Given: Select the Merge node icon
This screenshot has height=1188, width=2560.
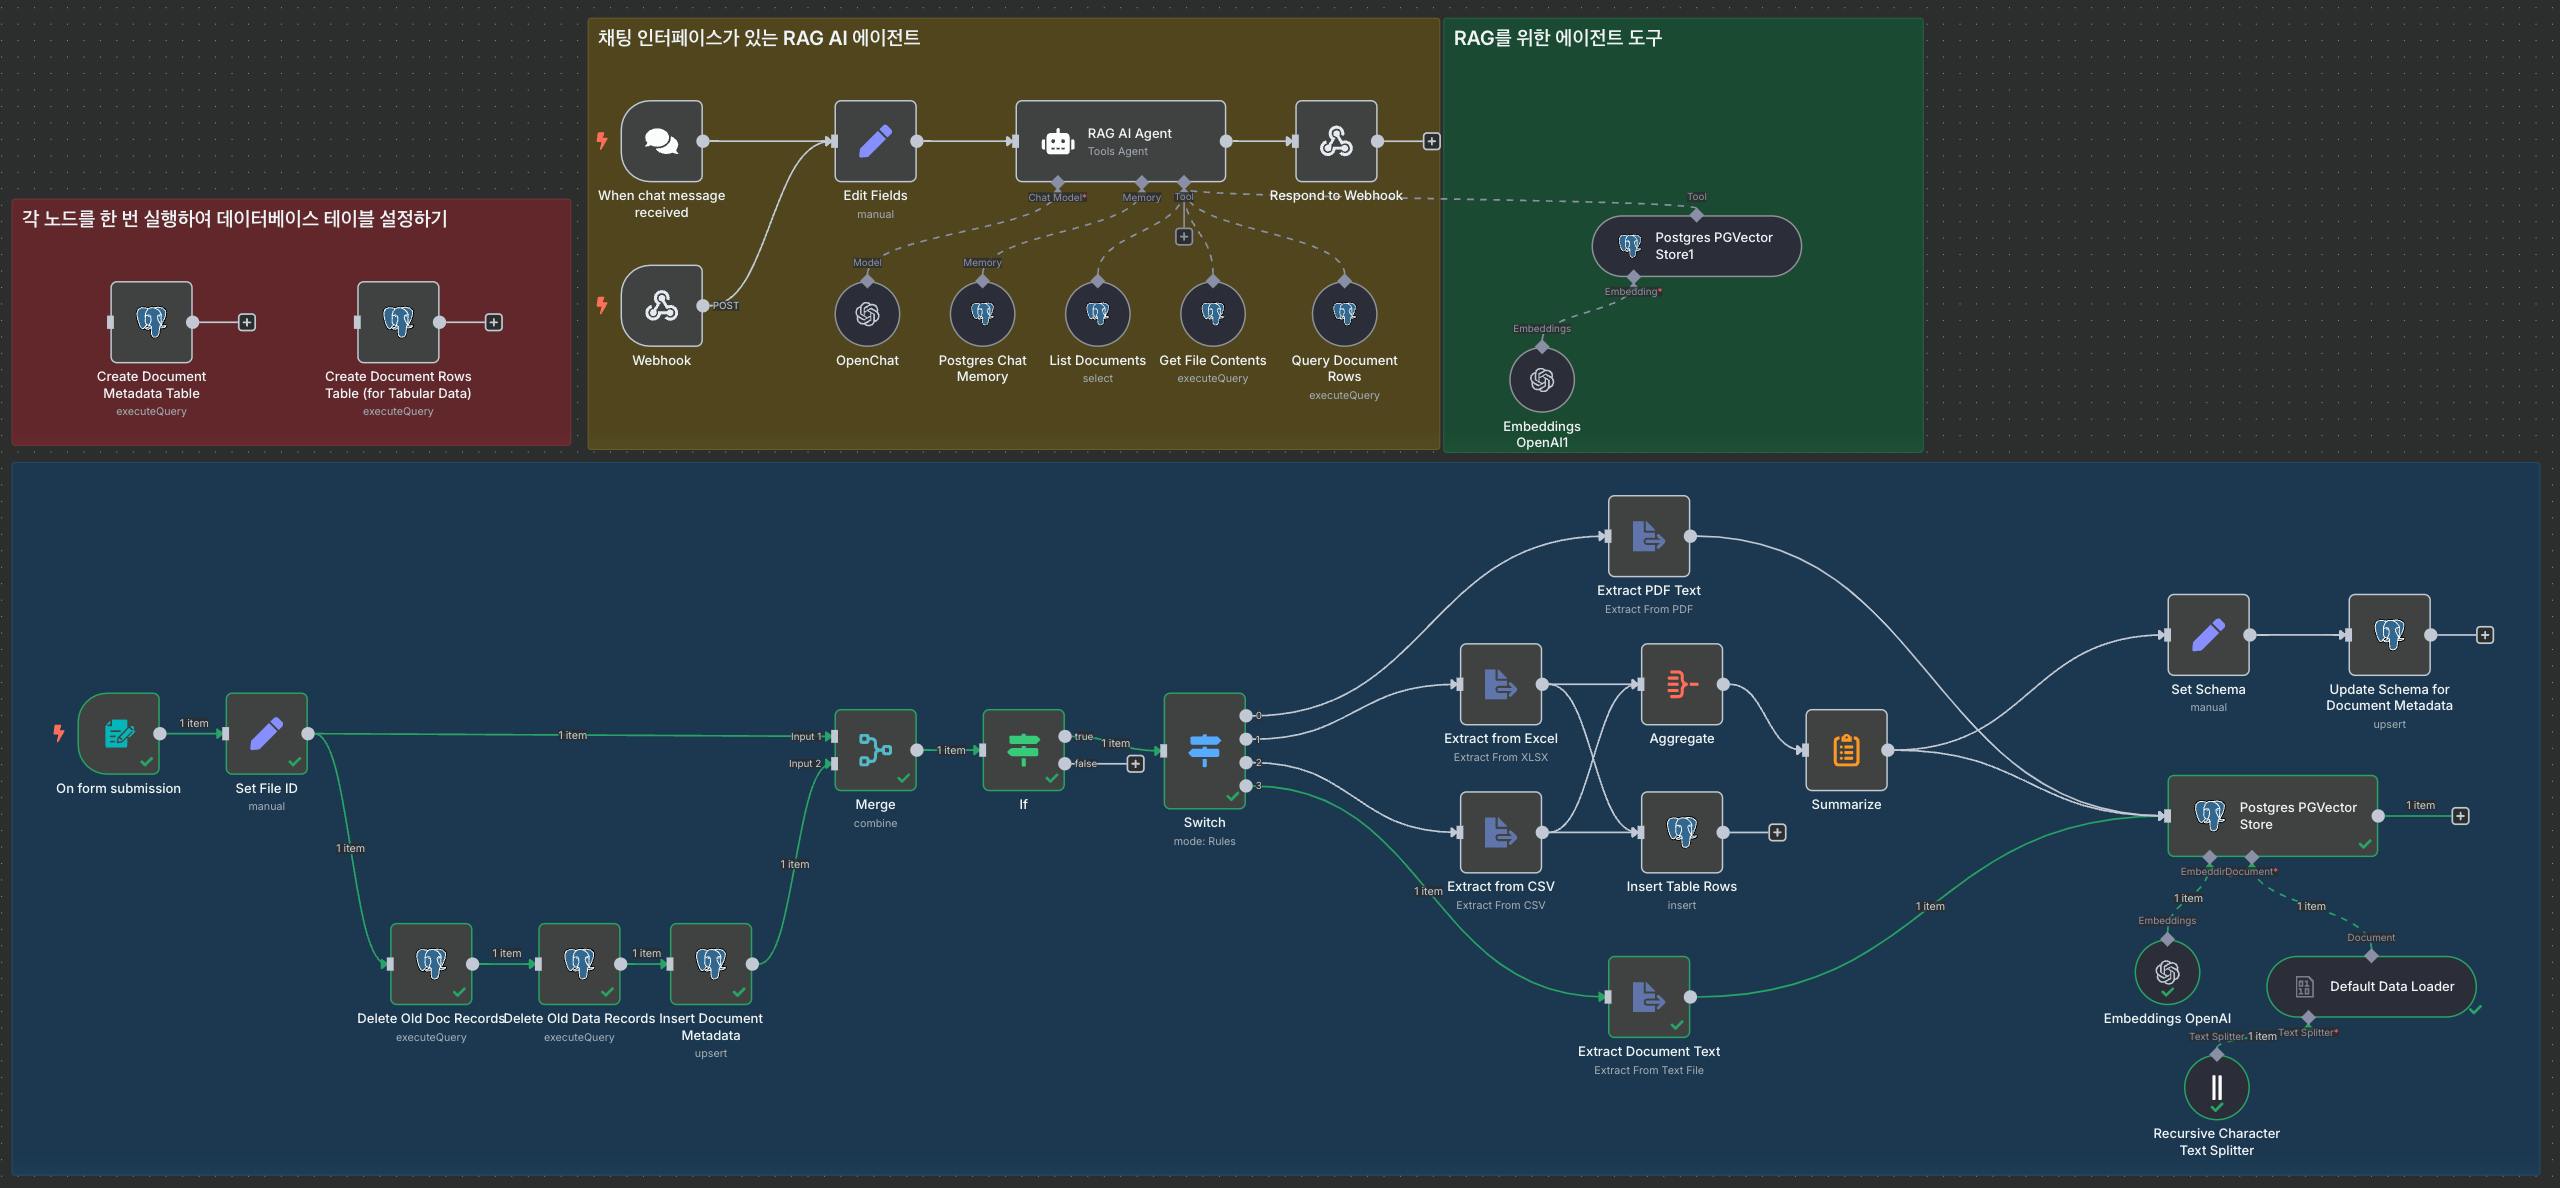Looking at the screenshot, I should (x=875, y=750).
